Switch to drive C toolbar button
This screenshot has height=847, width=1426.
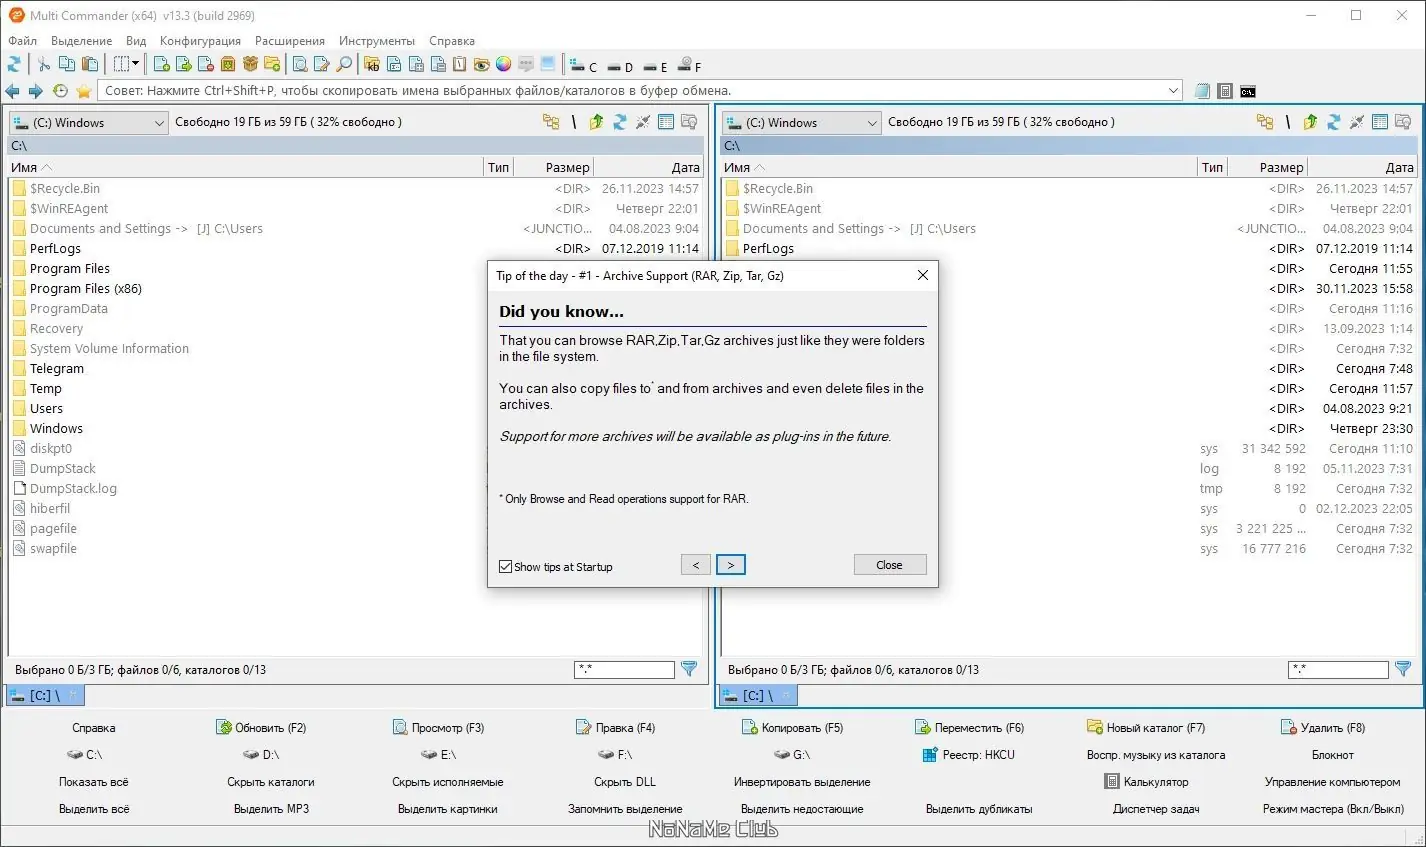click(583, 66)
